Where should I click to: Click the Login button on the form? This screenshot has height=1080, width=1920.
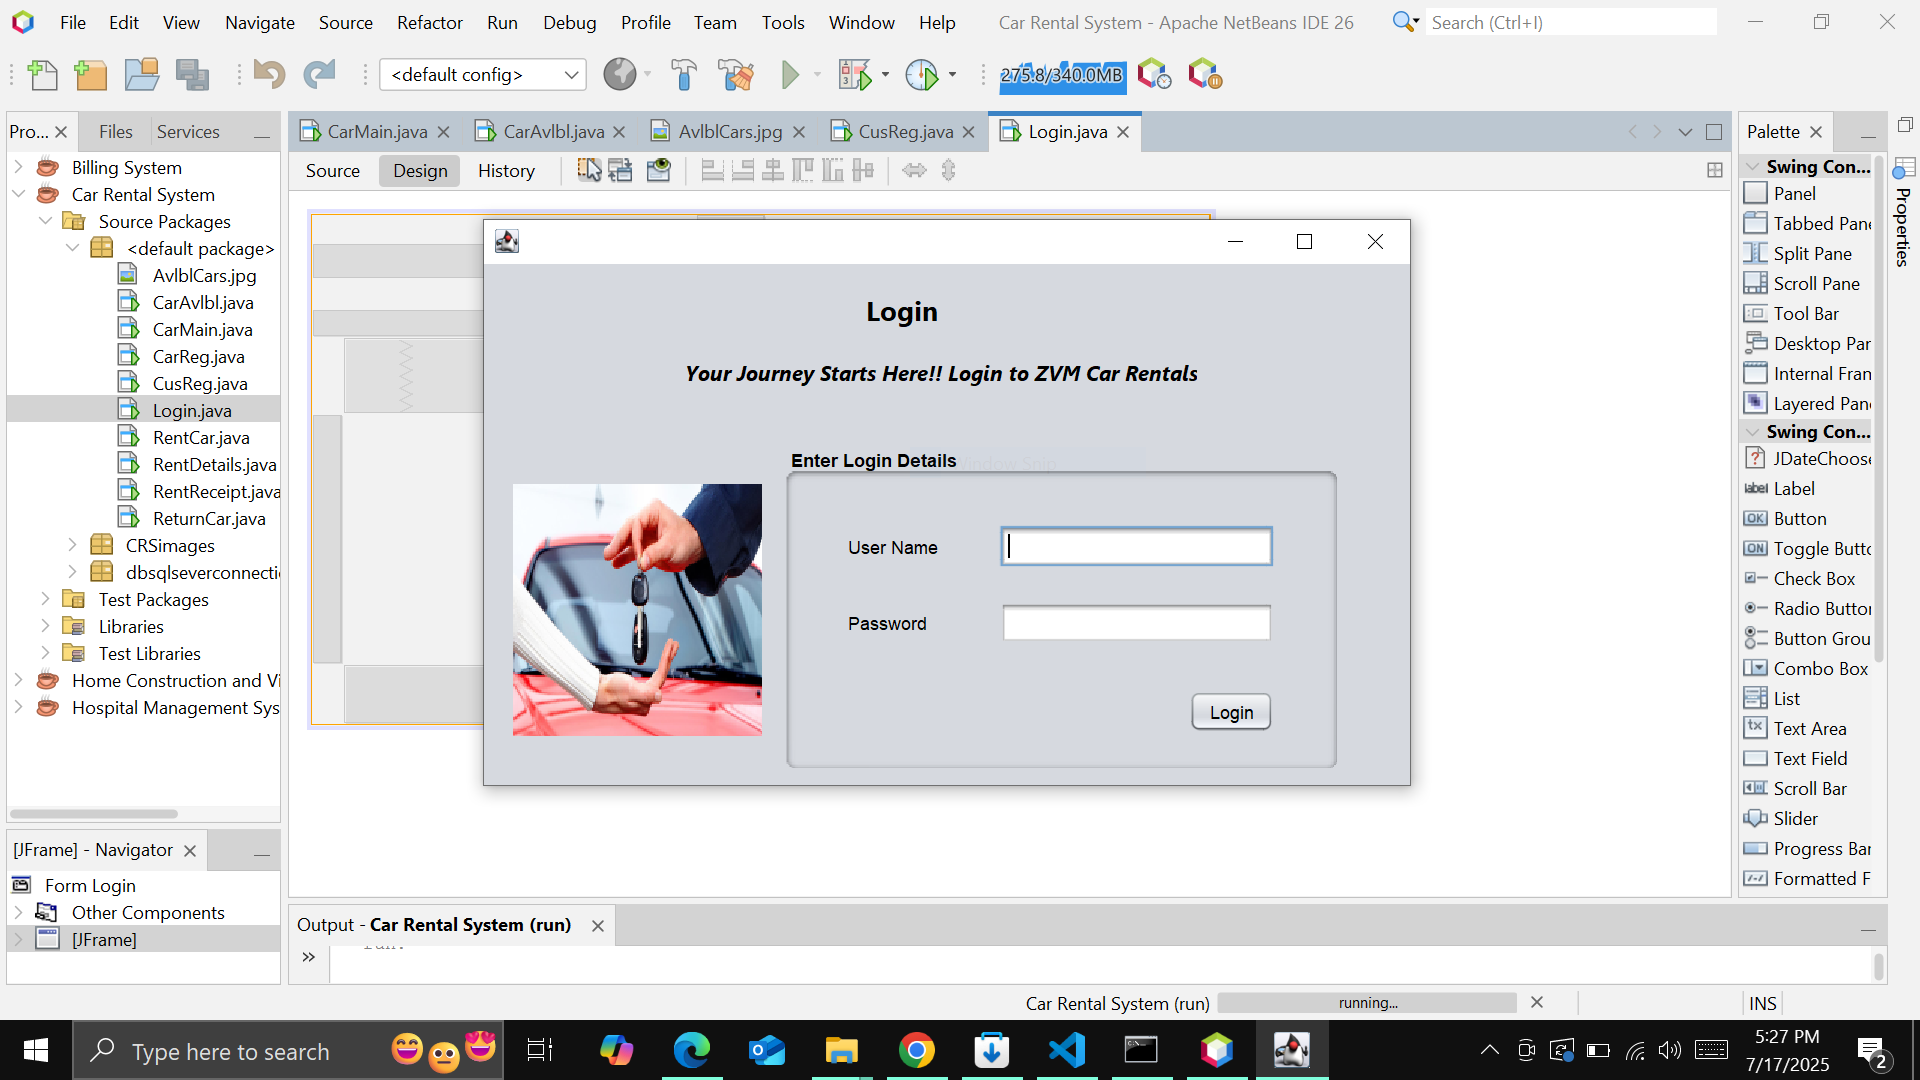click(1230, 711)
